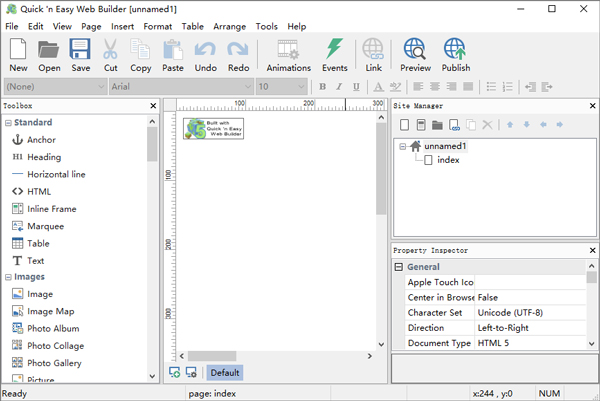Save the project with Save icon
The image size is (600, 401).
click(80, 55)
